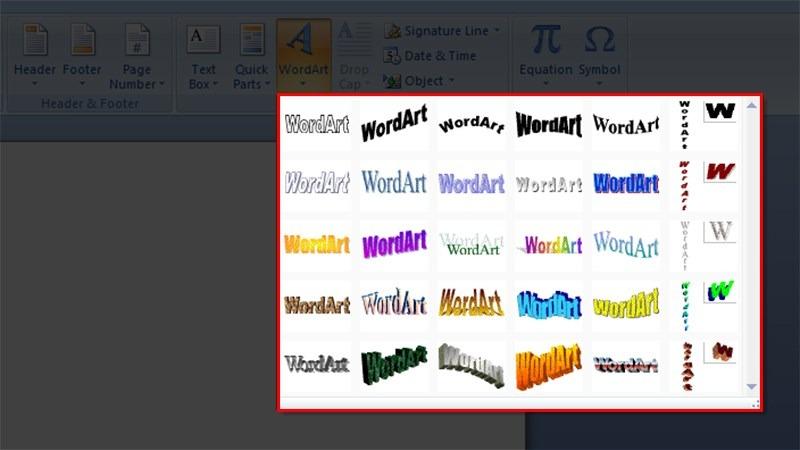The image size is (800, 450).
Task: Choose the bold royal blue WordArt
Action: coord(626,183)
